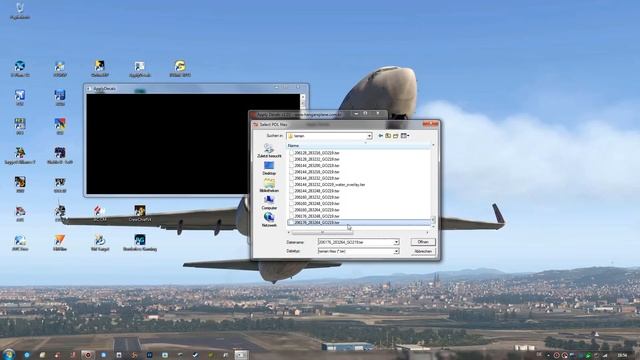The height and width of the screenshot is (360, 640).
Task: Click the file list vertical scrollbar down arrow
Action: point(433,226)
